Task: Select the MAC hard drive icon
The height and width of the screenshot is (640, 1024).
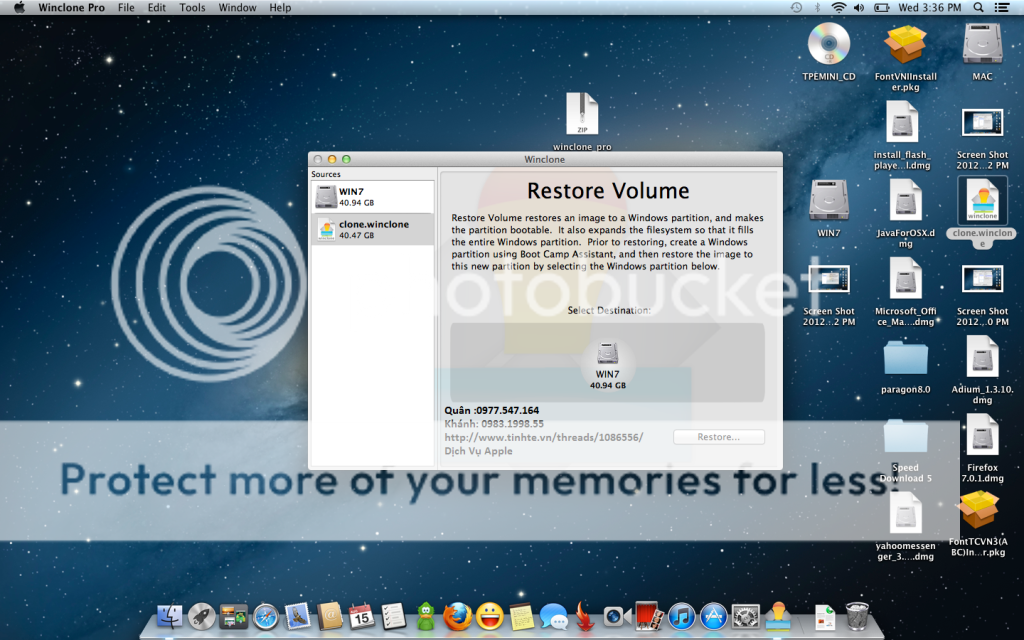Action: click(x=982, y=45)
